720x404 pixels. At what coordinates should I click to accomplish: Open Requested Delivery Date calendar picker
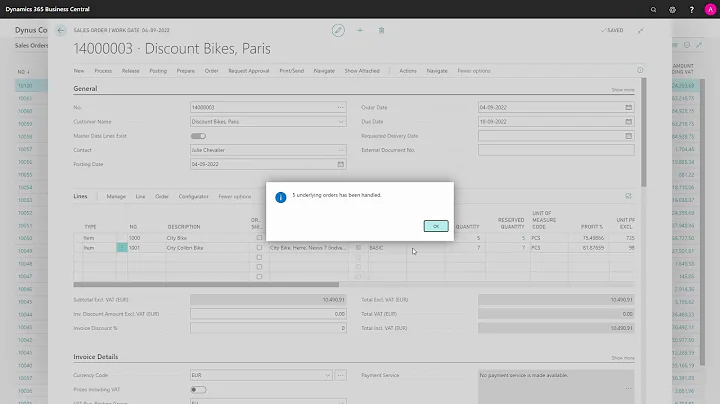pos(628,136)
